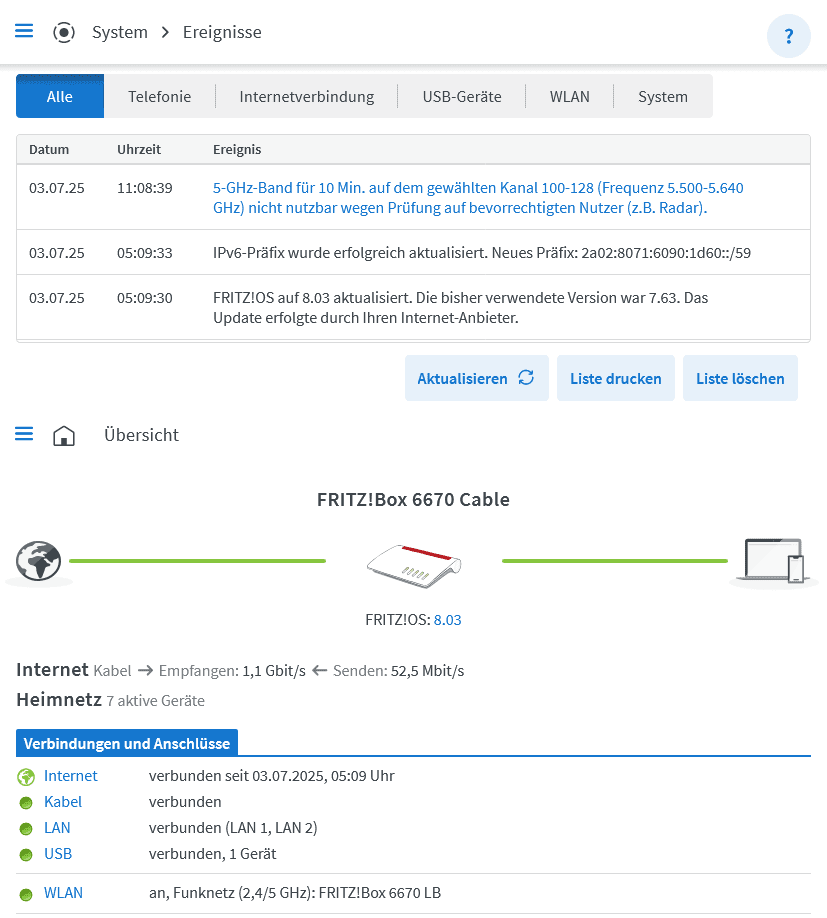Select the IPv6-Präfix aktualisiert event row
This screenshot has height=918, width=827.
tap(413, 252)
